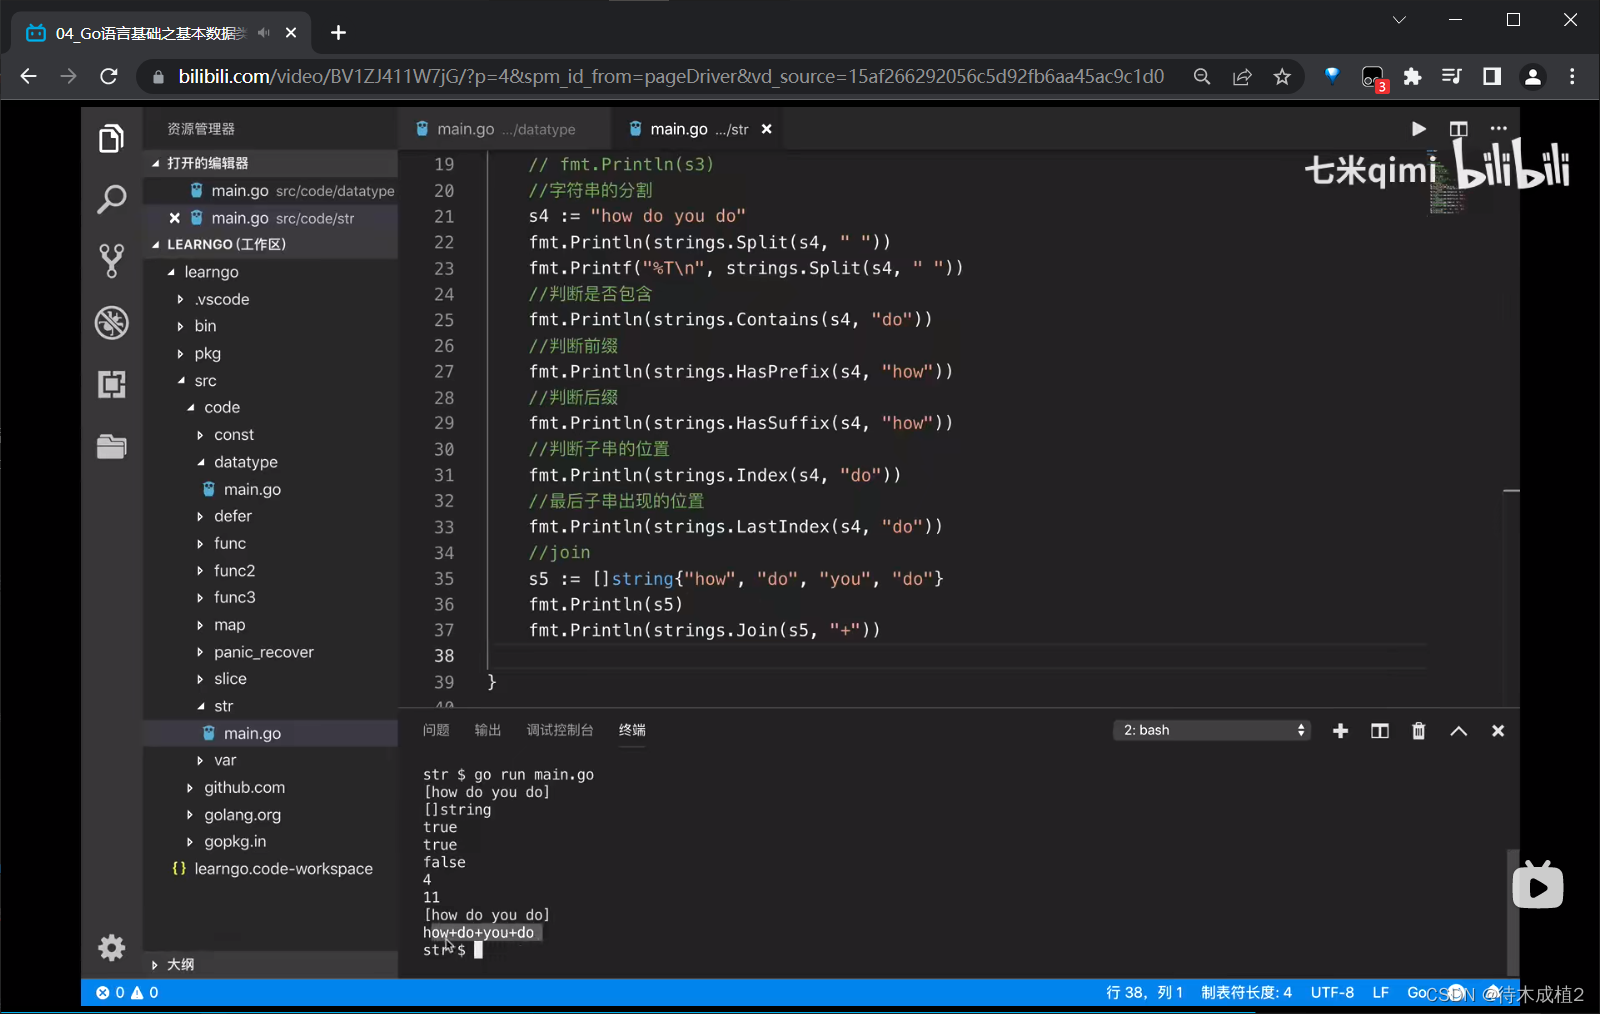Expand the github.com folder
The height and width of the screenshot is (1014, 1600).
coord(270,788)
